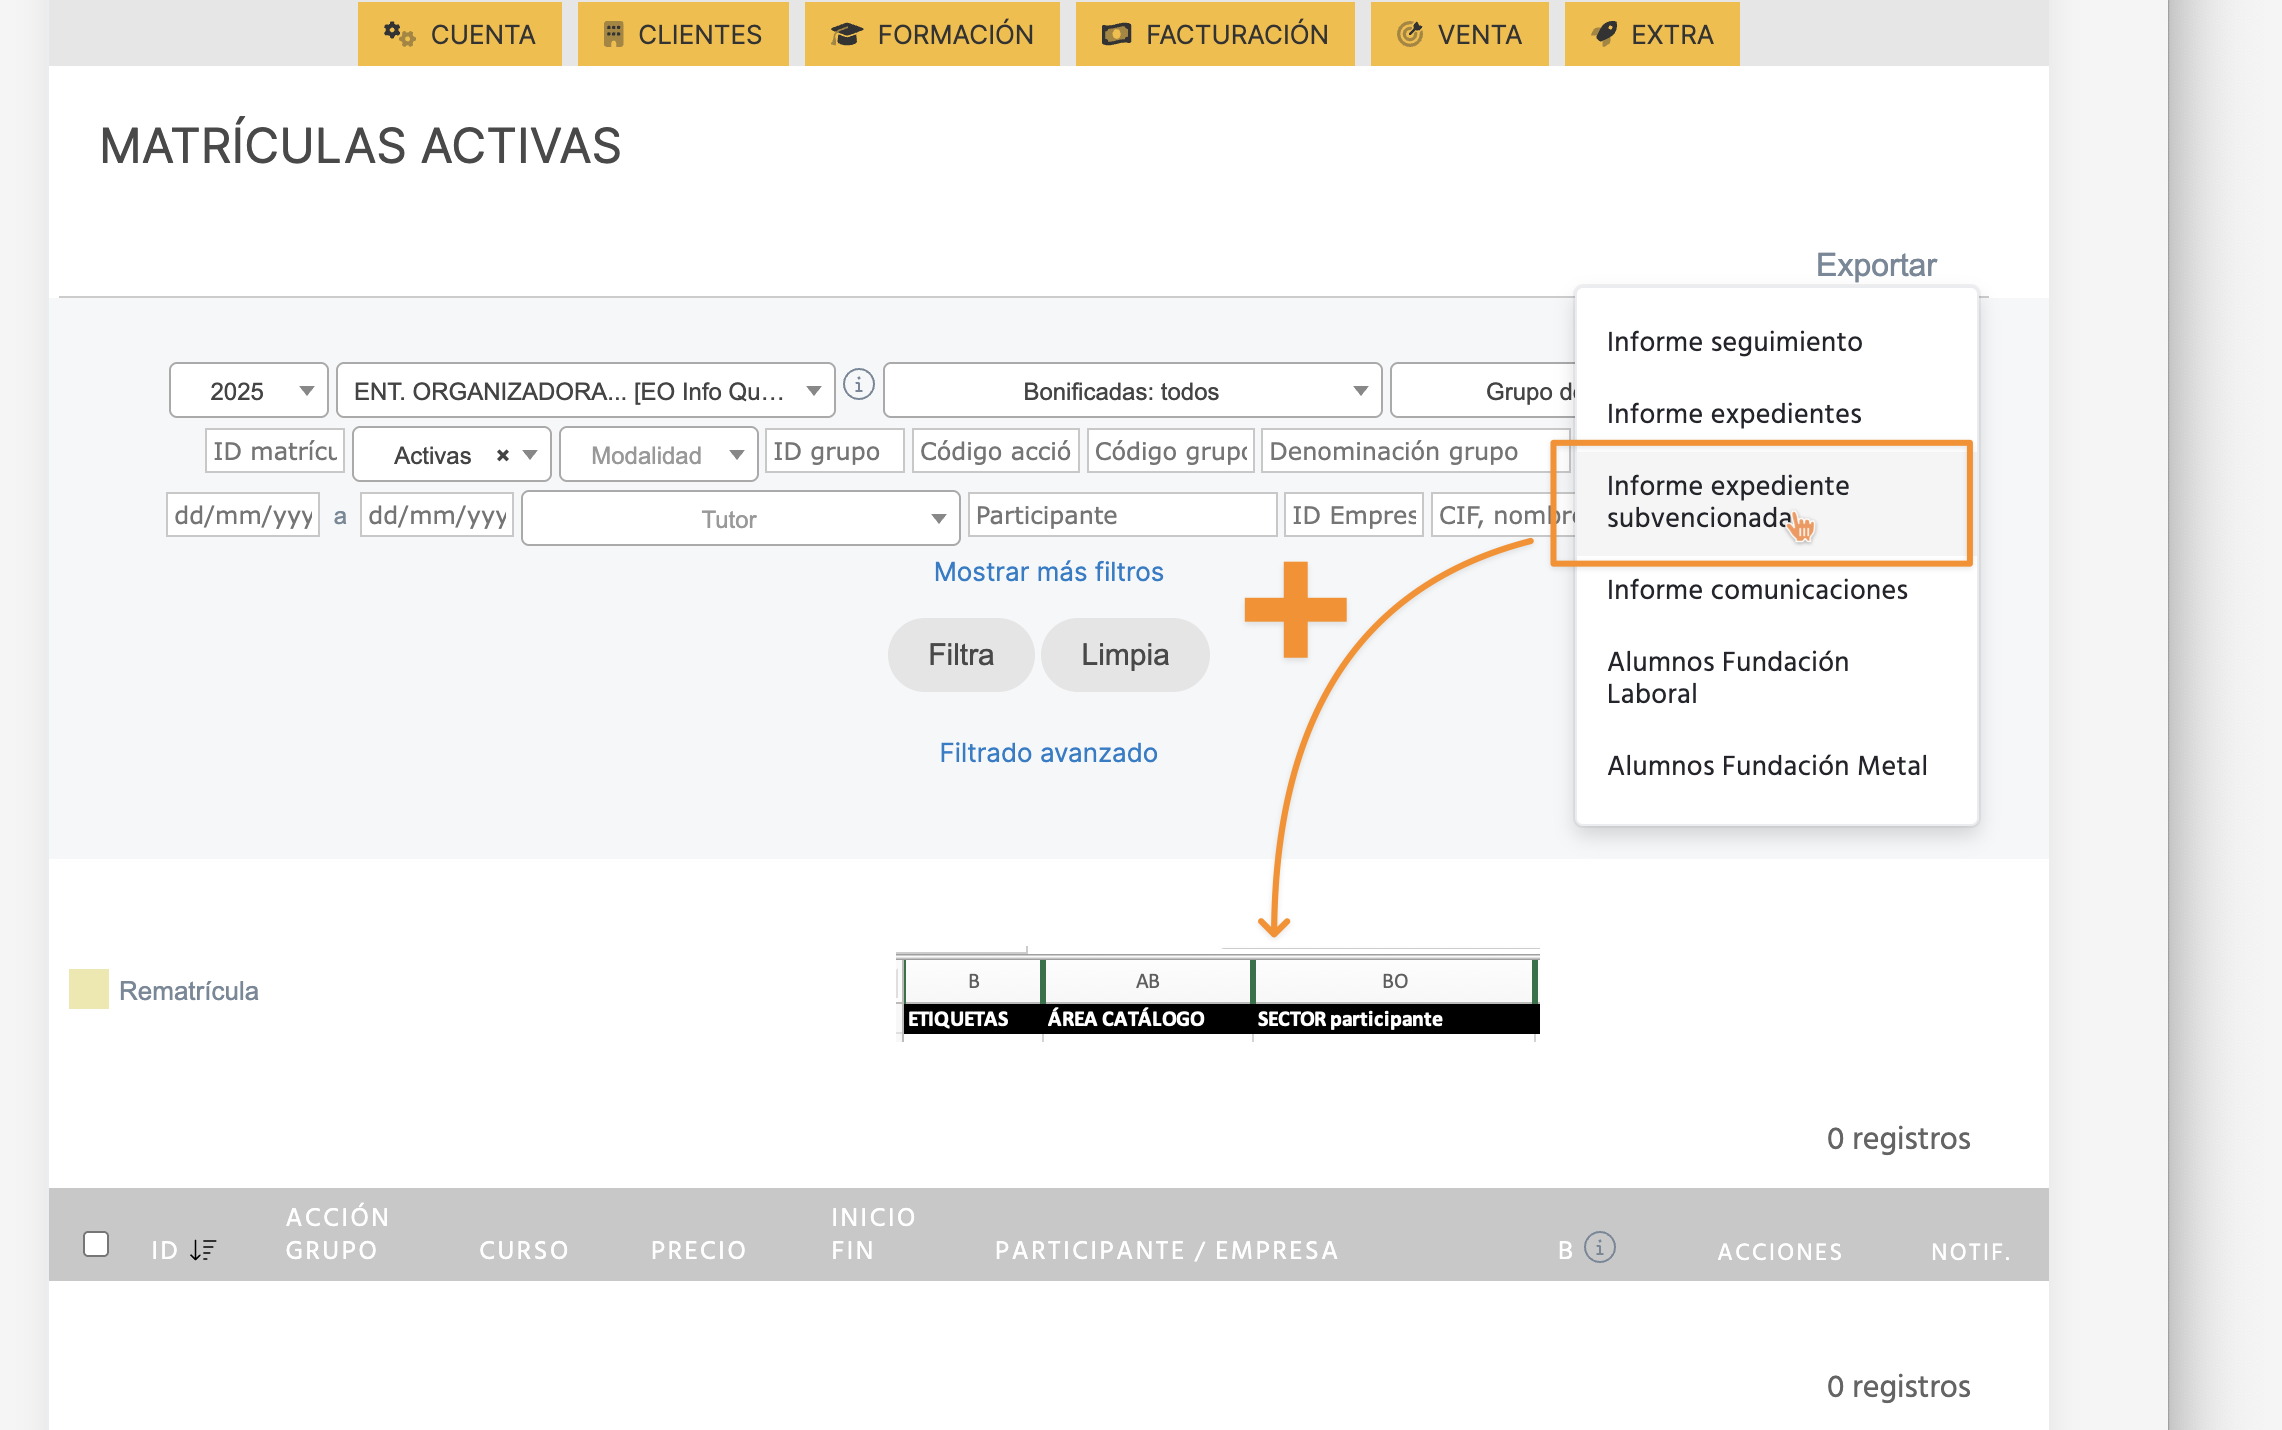Screen dimensions: 2282x1430
Task: Click the banknote icon on FACTURACIÓN tab
Action: 1116,34
